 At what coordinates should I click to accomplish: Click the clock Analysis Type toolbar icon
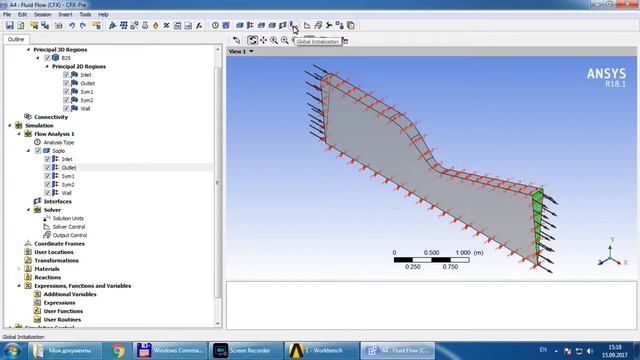click(215, 25)
